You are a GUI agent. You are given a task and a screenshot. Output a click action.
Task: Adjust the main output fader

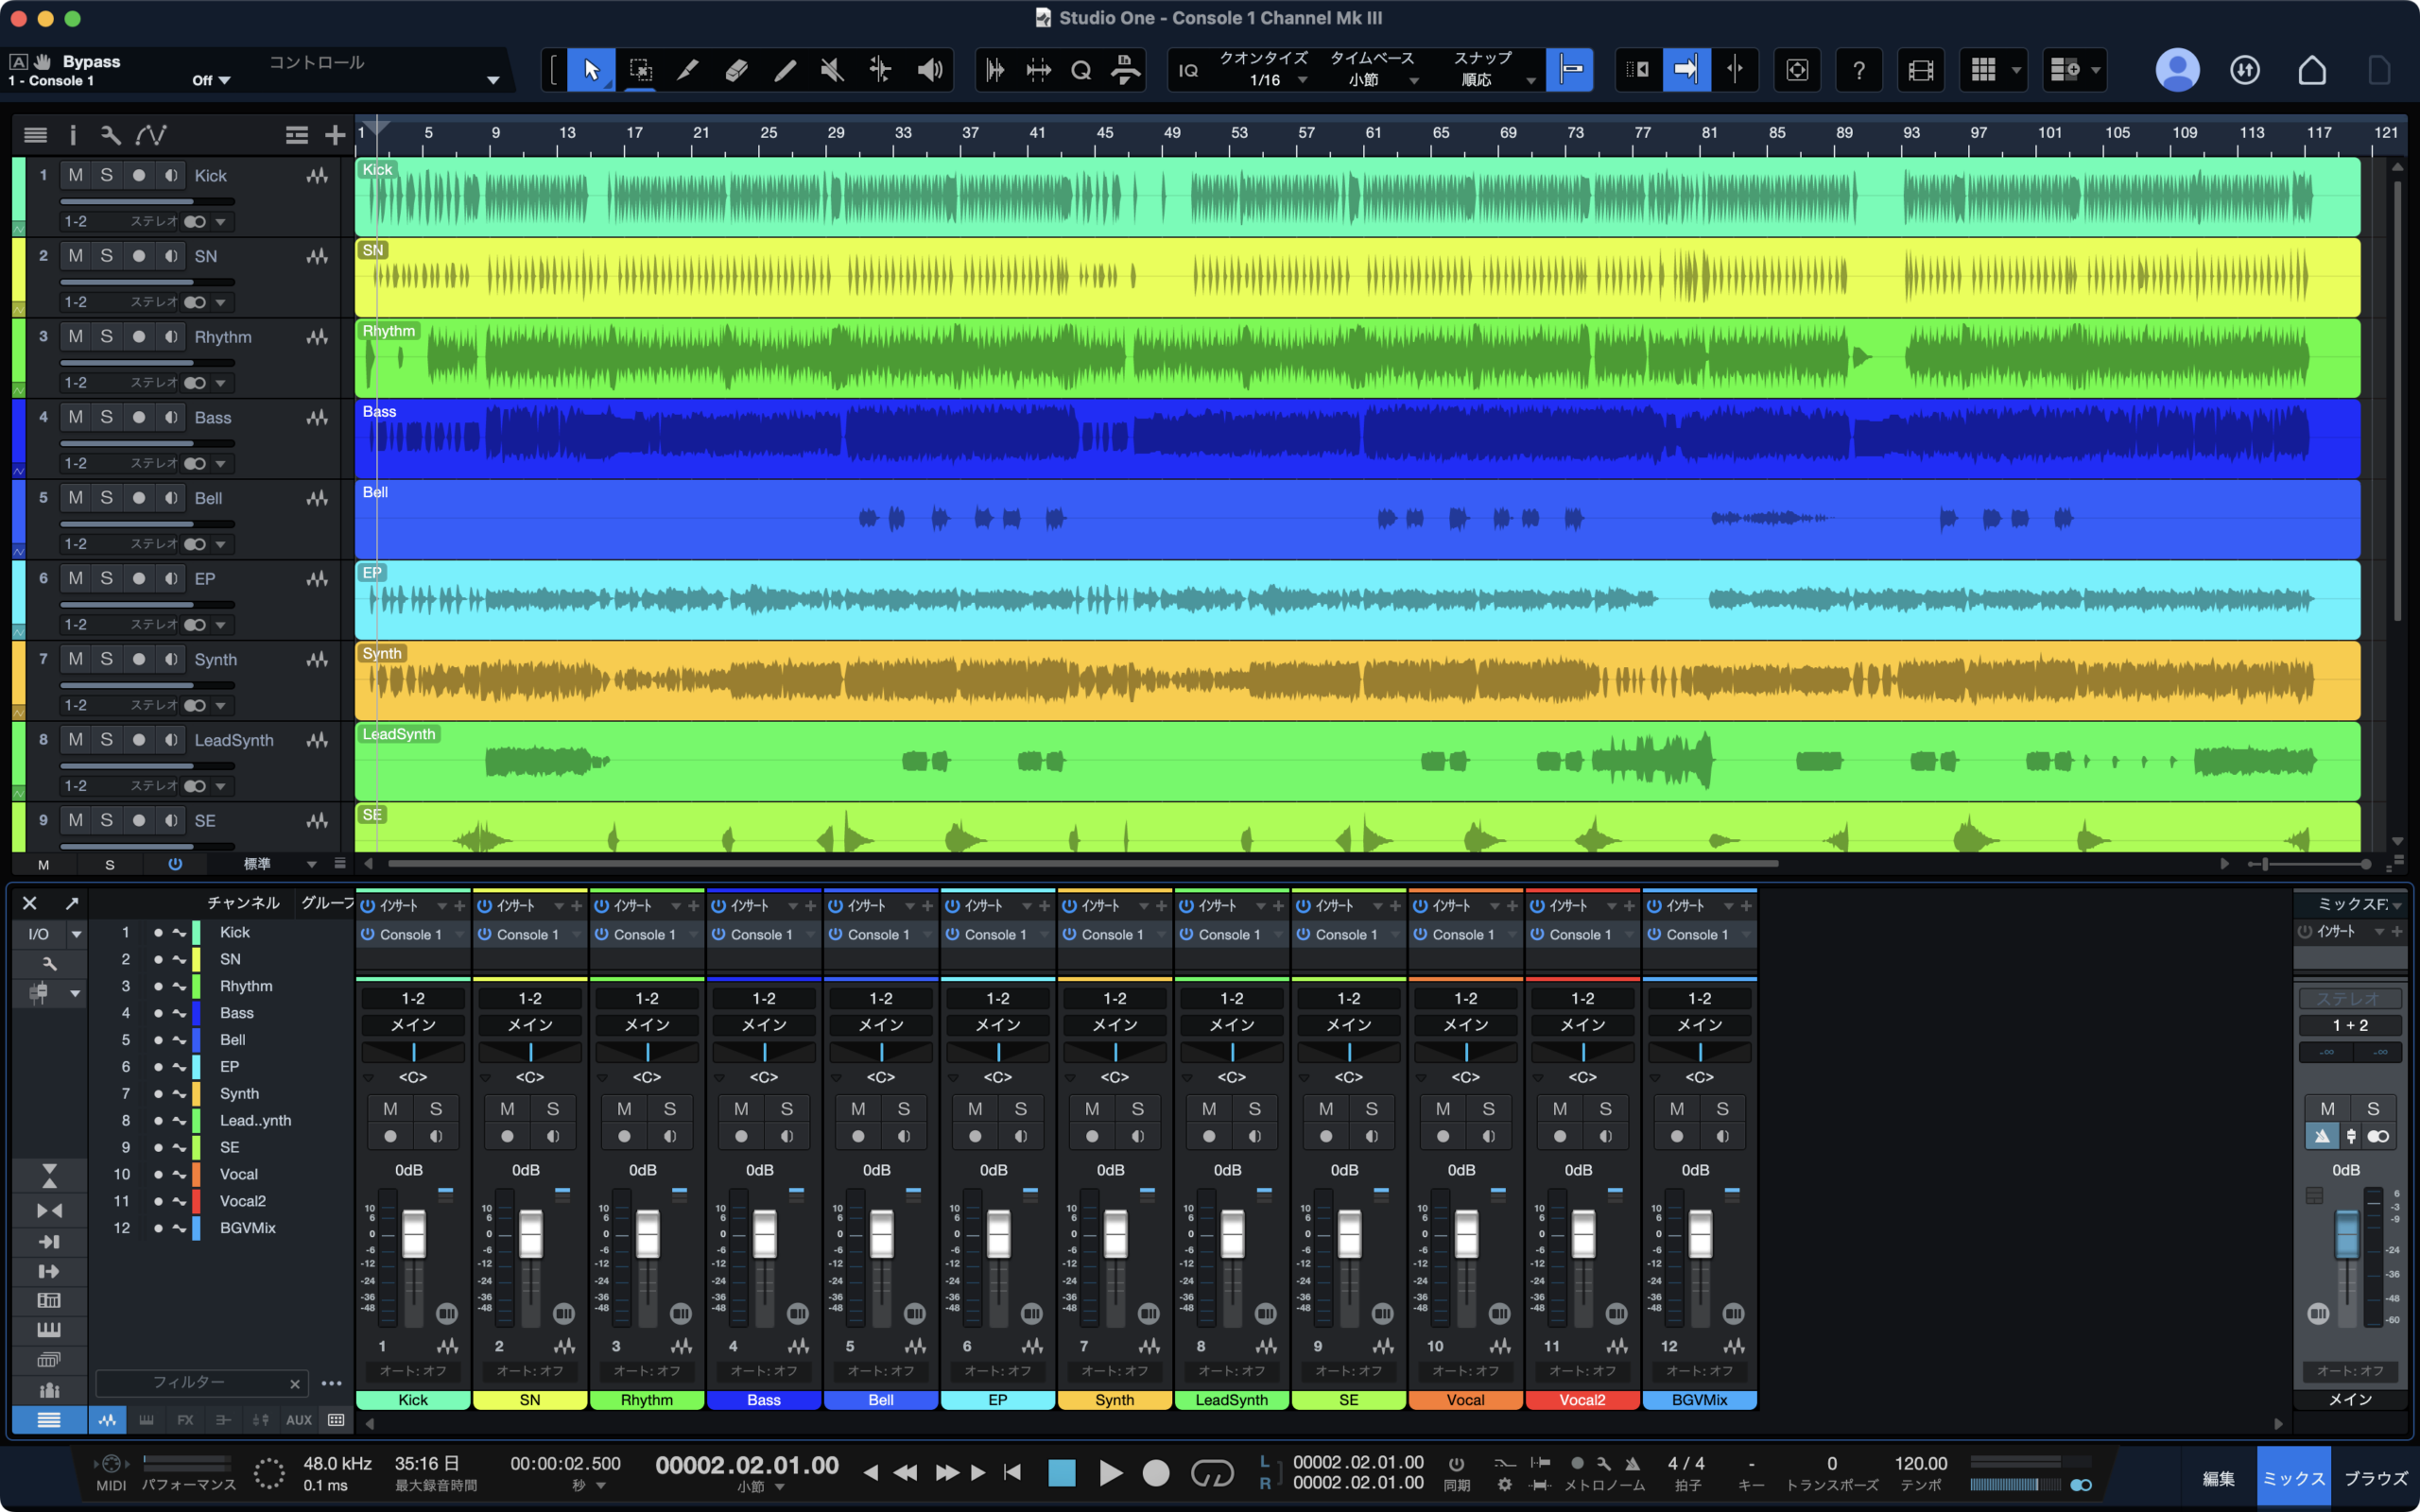(x=2346, y=1232)
